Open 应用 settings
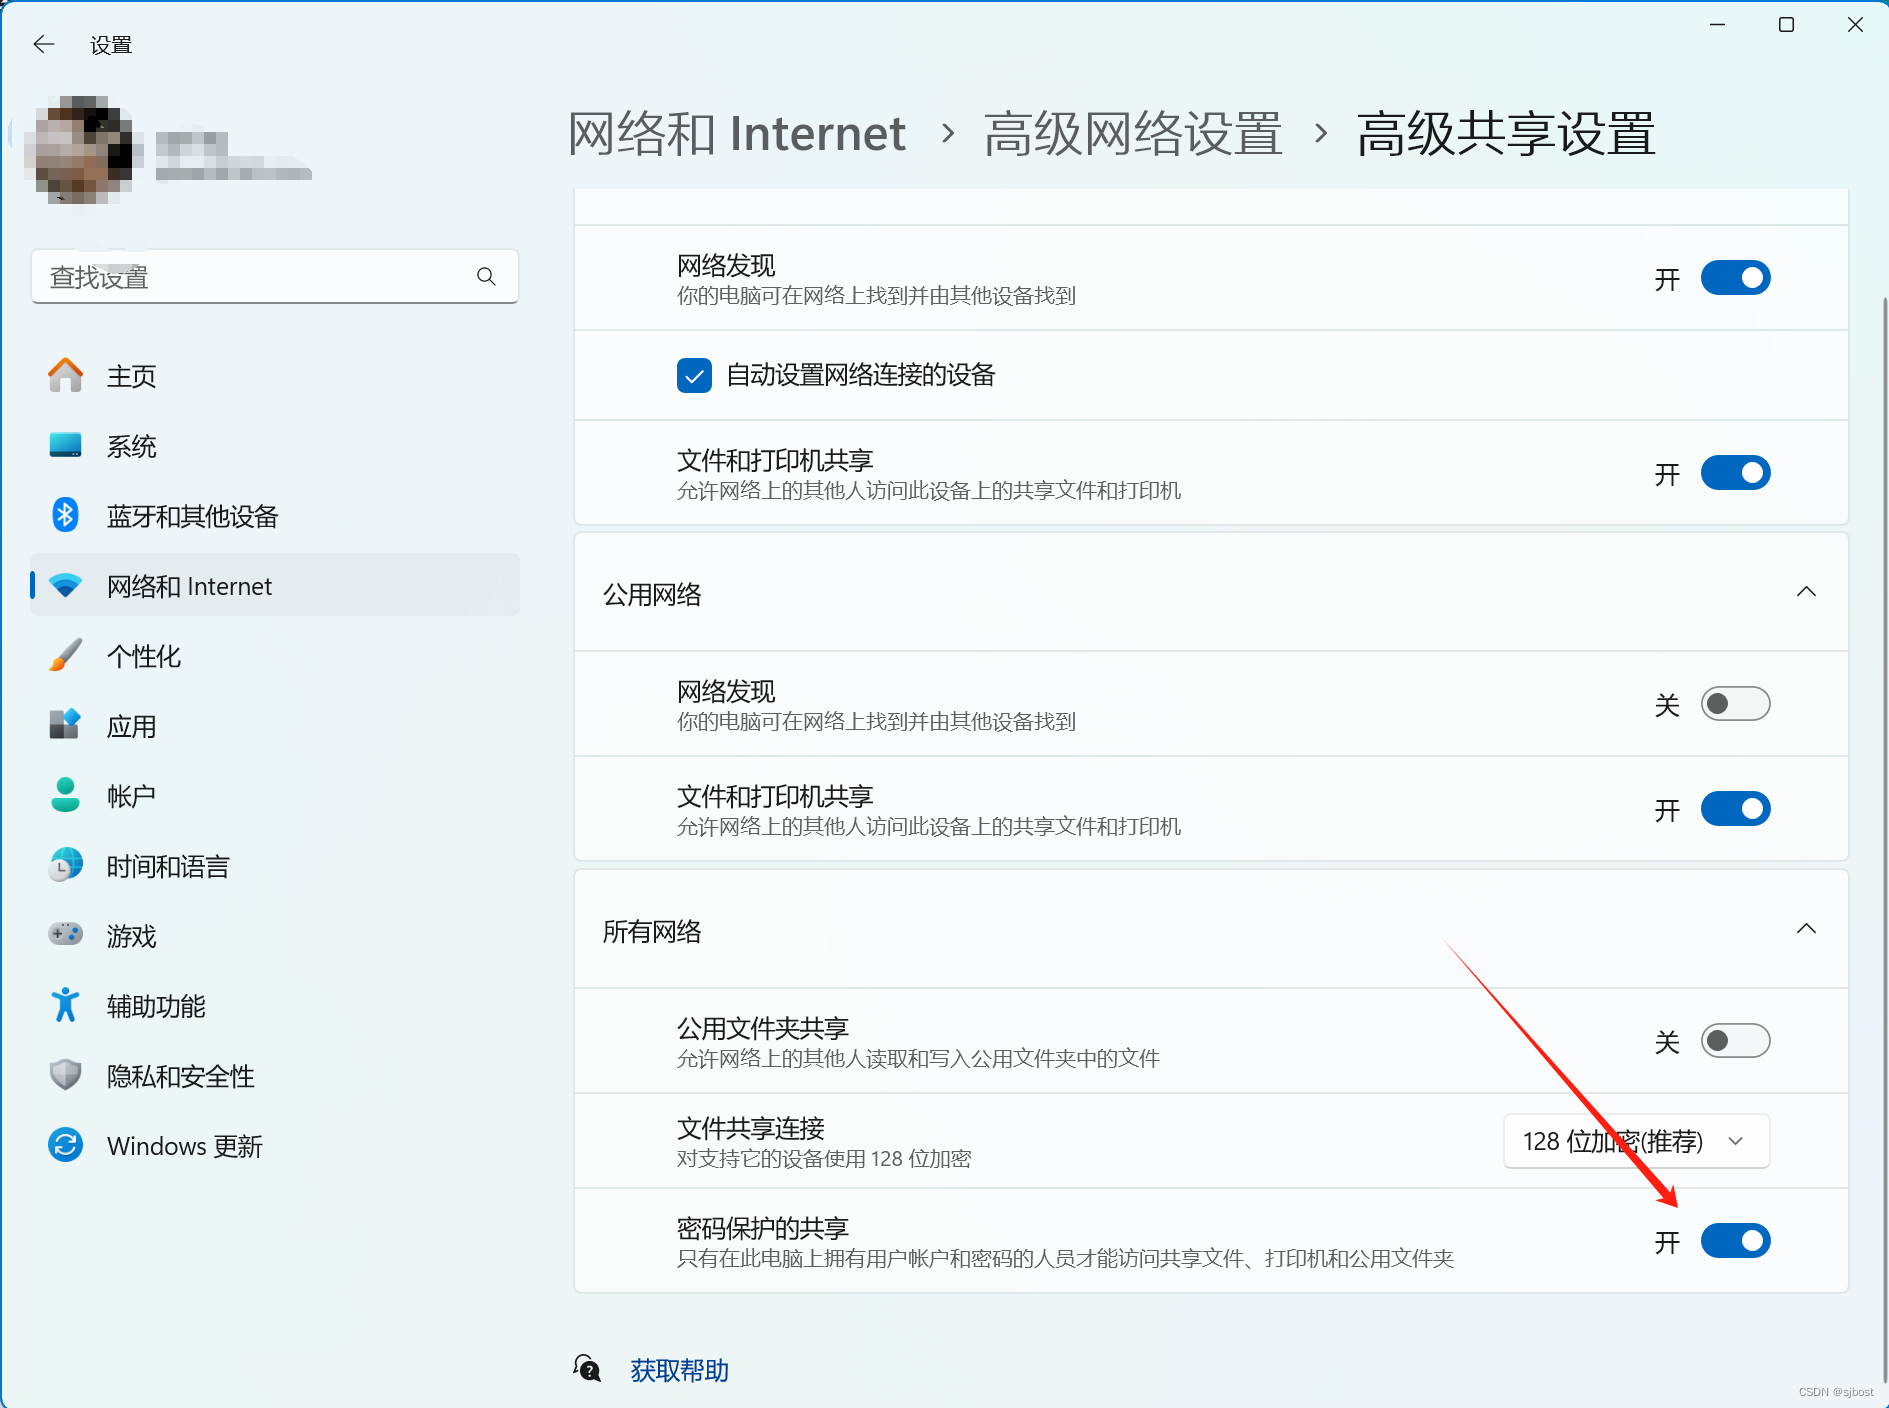 coord(275,726)
